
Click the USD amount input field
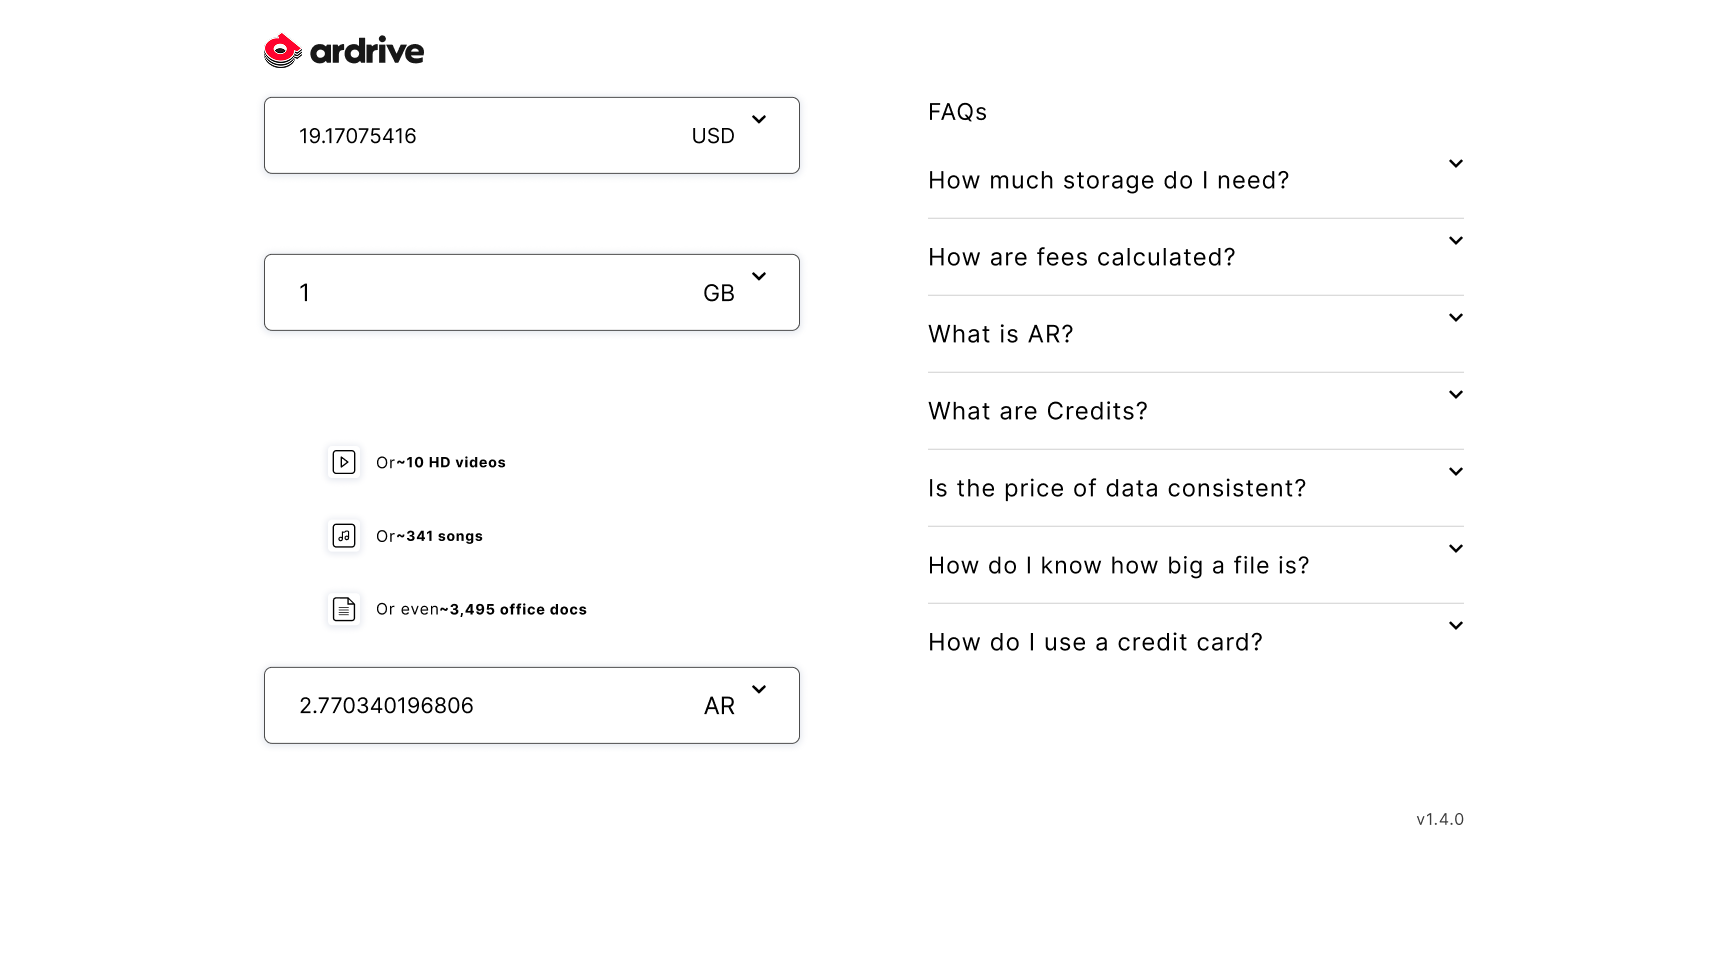(480, 136)
